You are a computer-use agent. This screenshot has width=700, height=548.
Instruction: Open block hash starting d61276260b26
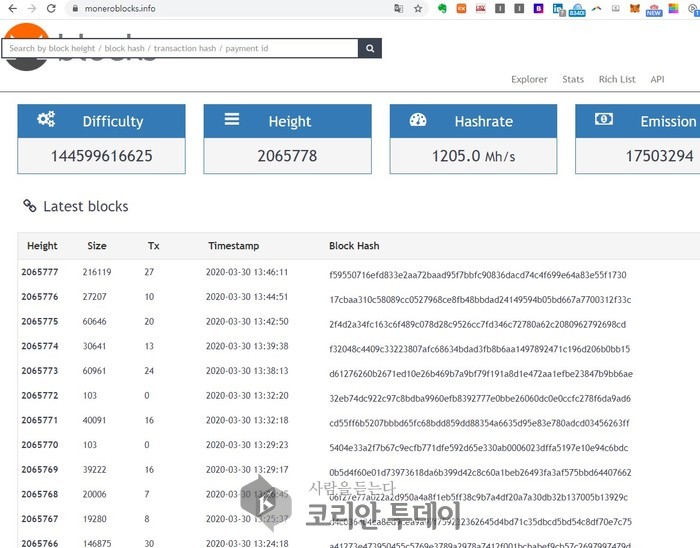481,374
